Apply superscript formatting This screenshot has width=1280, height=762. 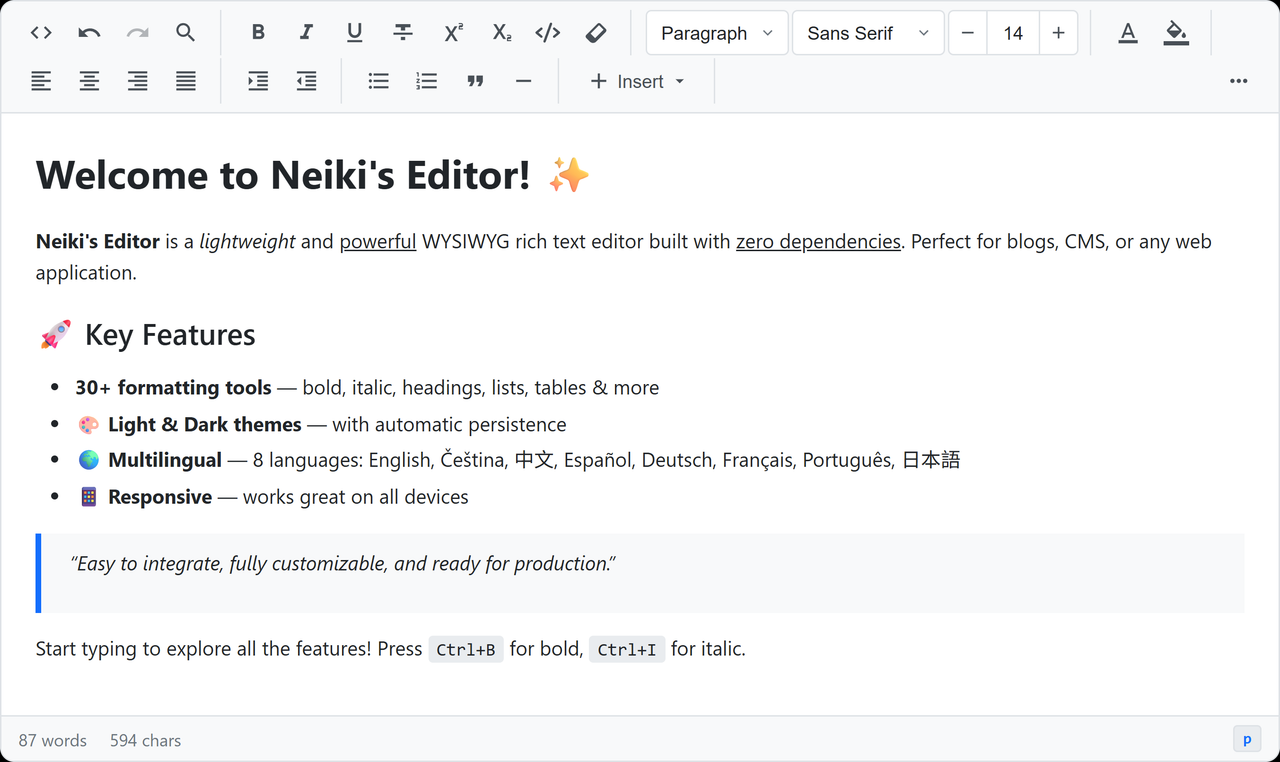453,33
